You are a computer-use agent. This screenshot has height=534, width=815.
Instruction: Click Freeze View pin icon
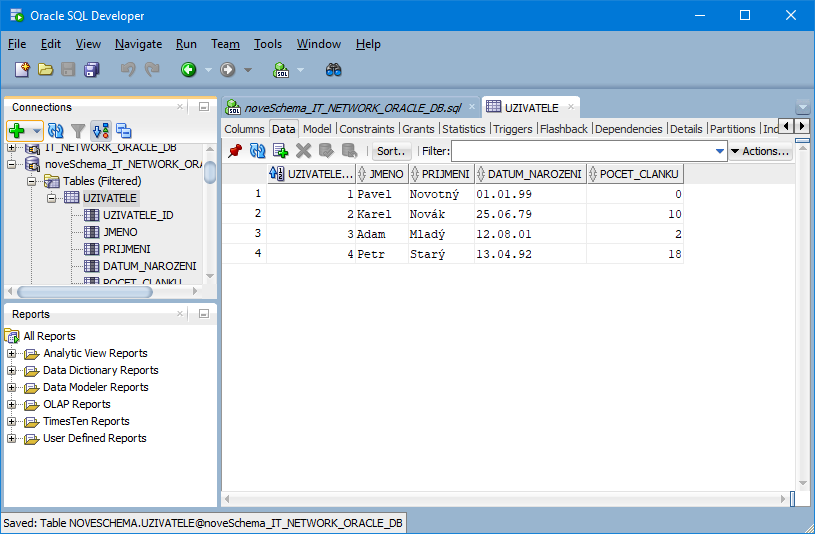tap(235, 151)
